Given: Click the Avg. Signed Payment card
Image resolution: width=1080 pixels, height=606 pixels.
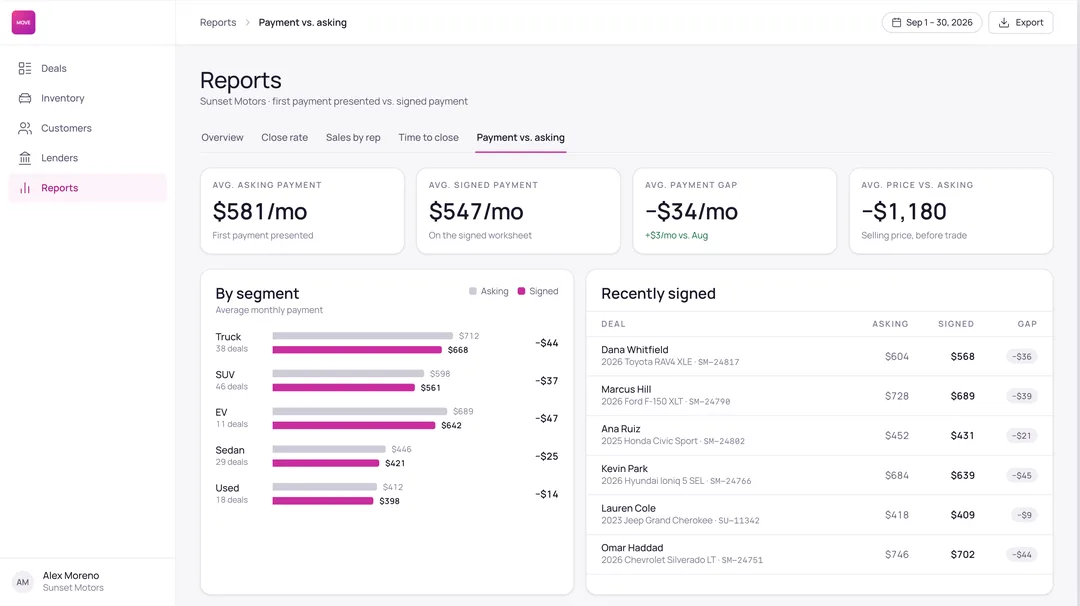Looking at the screenshot, I should (x=519, y=211).
